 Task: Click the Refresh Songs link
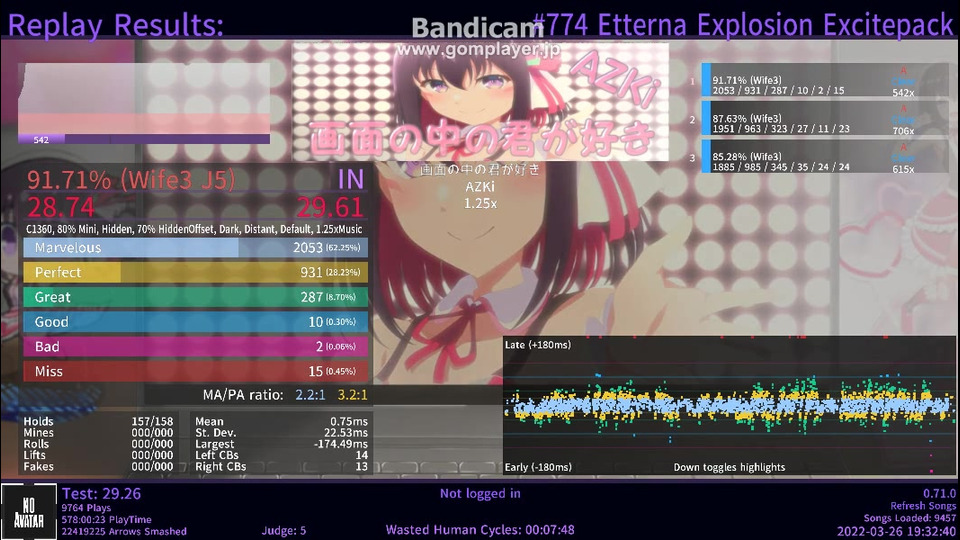pos(923,506)
